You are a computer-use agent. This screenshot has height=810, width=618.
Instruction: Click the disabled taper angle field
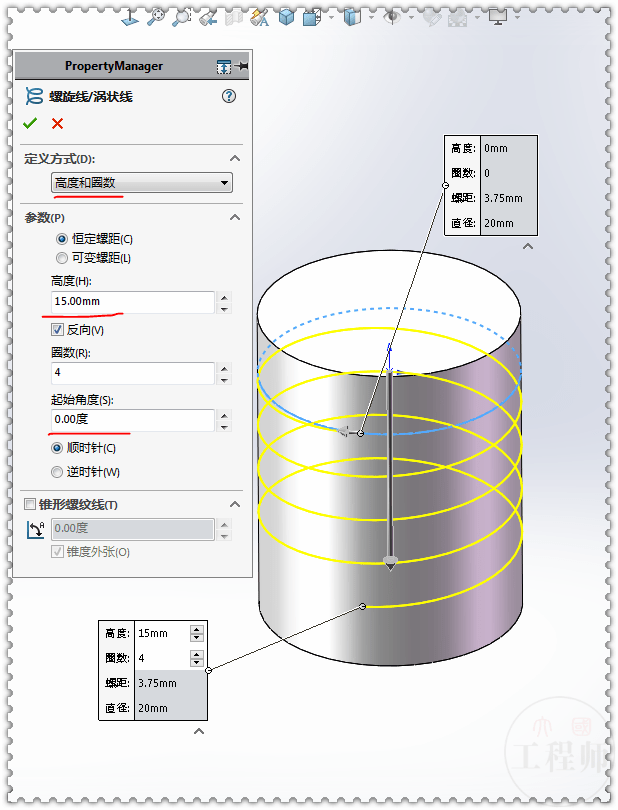click(133, 529)
